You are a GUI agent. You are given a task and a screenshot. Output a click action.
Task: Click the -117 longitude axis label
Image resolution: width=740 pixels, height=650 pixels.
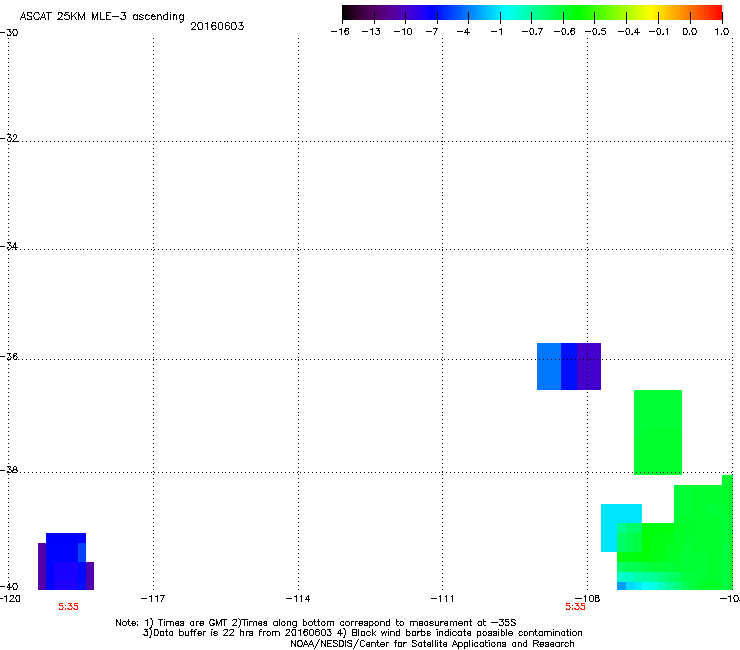tap(153, 599)
